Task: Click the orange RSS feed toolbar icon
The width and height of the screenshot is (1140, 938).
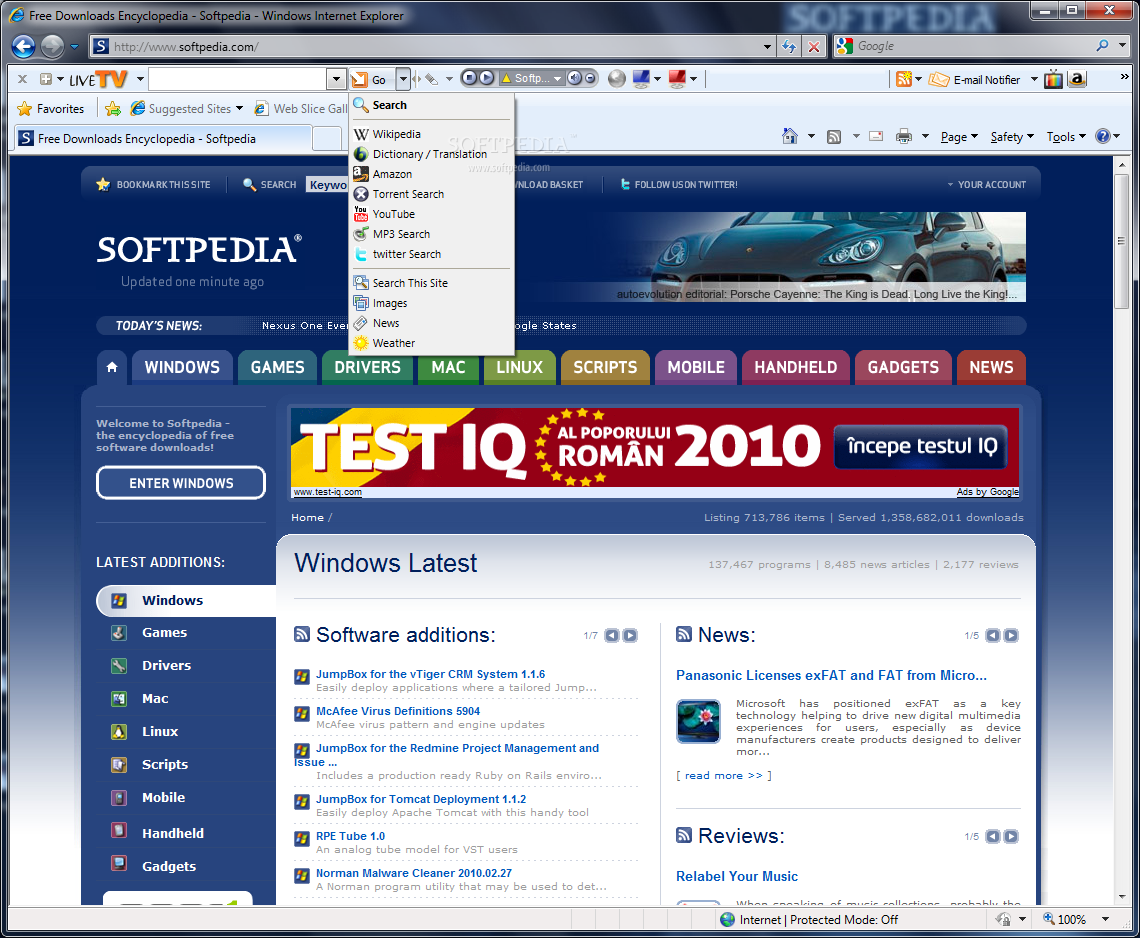Action: tap(904, 79)
